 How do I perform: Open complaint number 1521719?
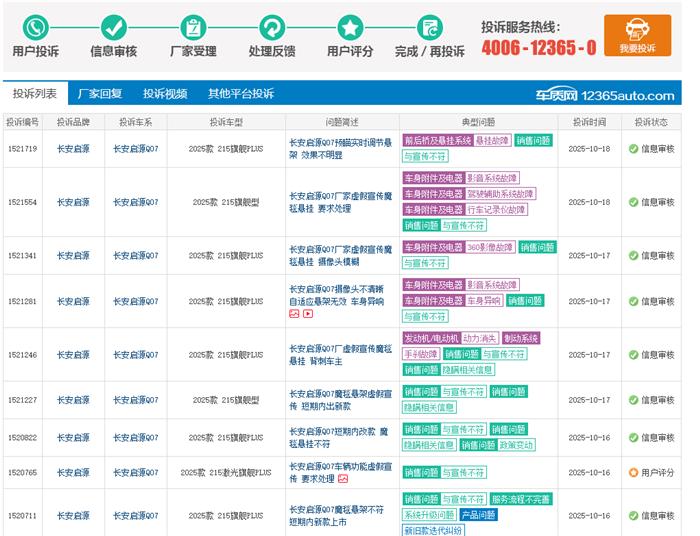(x=22, y=148)
